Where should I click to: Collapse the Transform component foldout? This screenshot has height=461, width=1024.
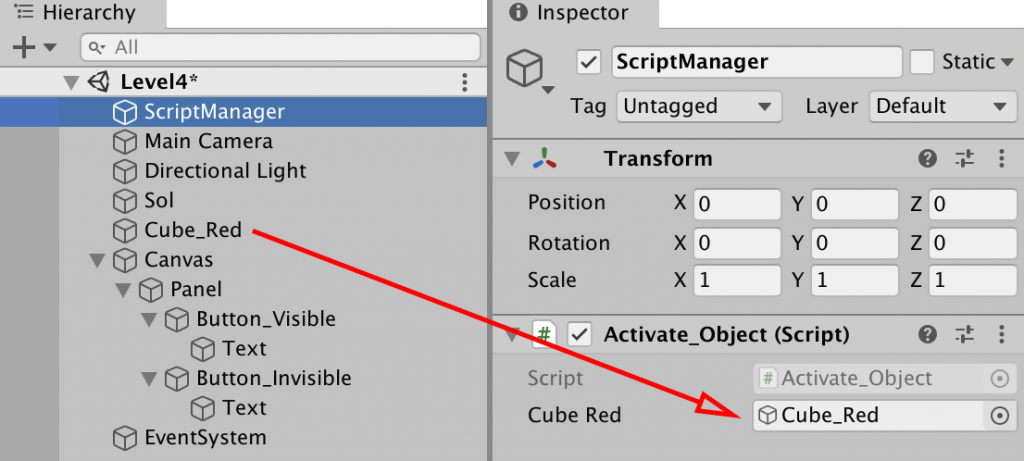pyautogui.click(x=512, y=159)
